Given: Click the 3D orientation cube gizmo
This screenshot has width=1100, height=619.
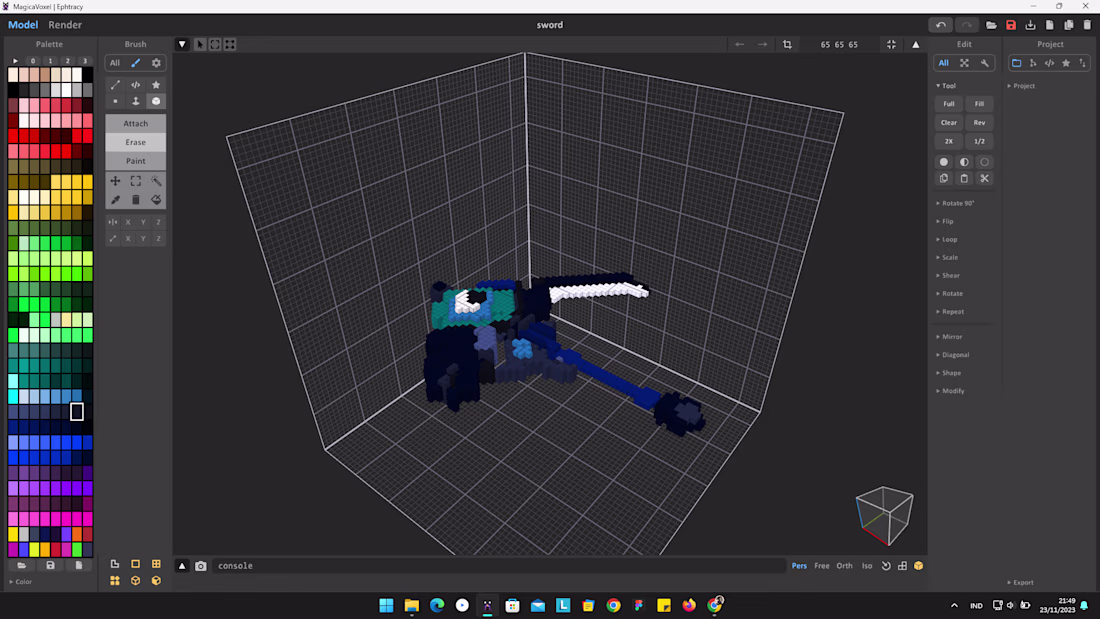Looking at the screenshot, I should (x=884, y=516).
